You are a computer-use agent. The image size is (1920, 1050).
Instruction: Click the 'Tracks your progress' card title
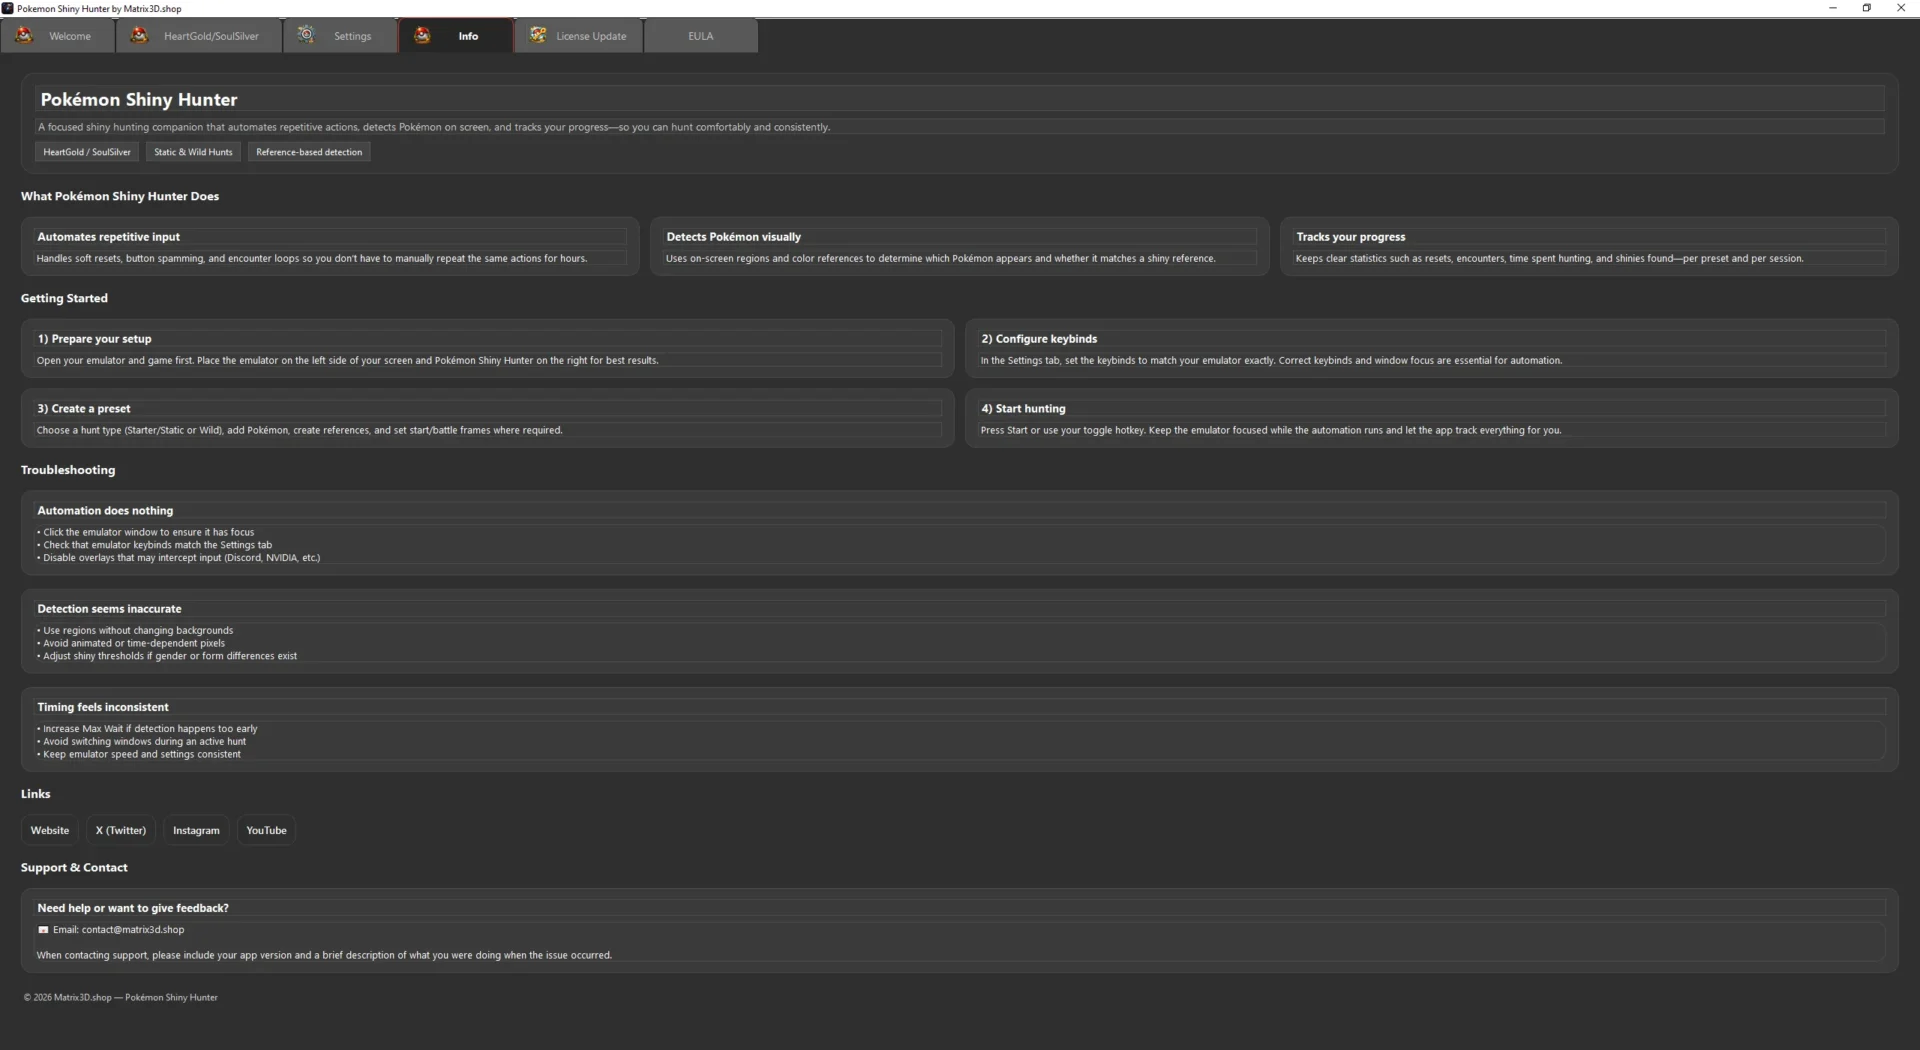[1351, 237]
